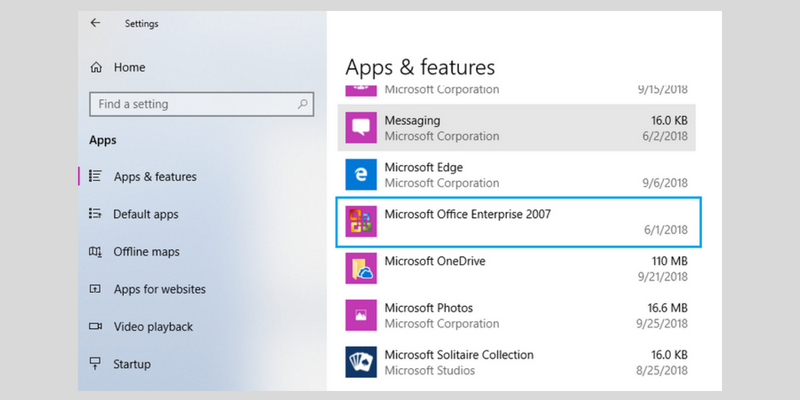Viewport: 800px width, 400px height.
Task: Select the Messaging app list row
Action: click(x=516, y=128)
